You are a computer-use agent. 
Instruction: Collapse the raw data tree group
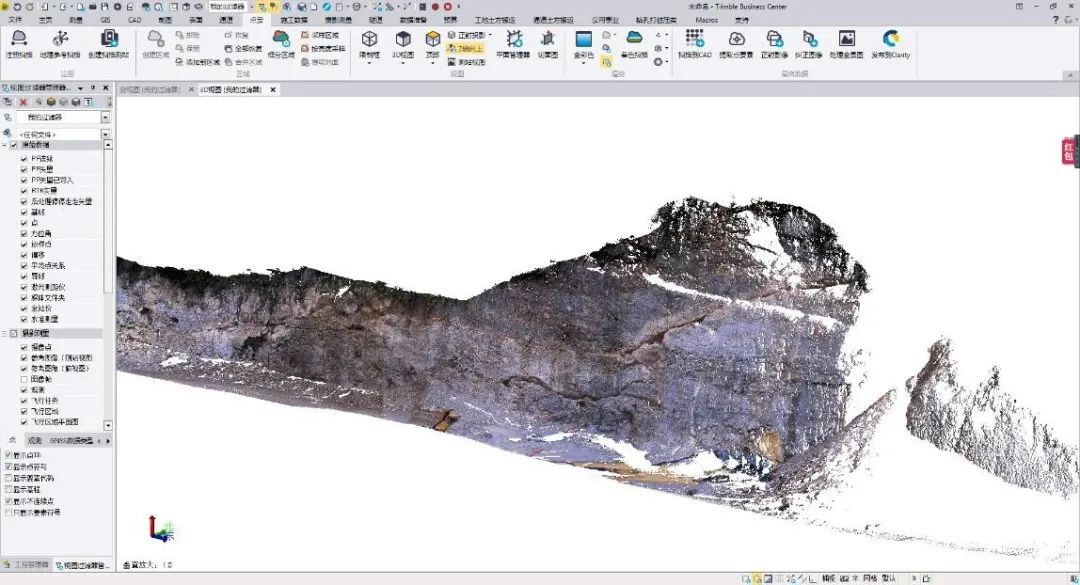pos(5,145)
